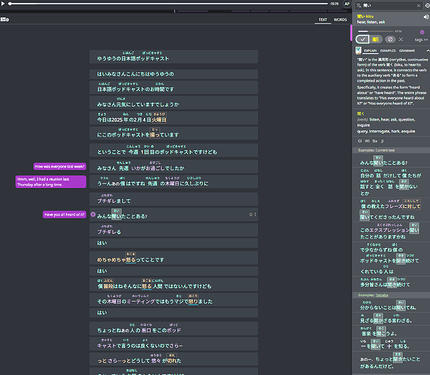Click the 'I had a reunion last Thursday' translation bubble
The height and width of the screenshot is (375, 430).
pos(51,182)
